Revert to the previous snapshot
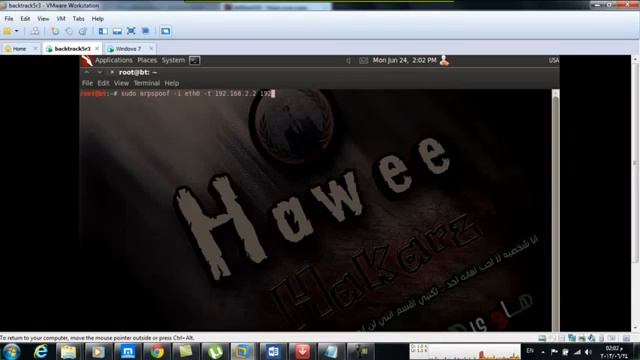Screen dimensions: 640x360 [x=69, y=31]
